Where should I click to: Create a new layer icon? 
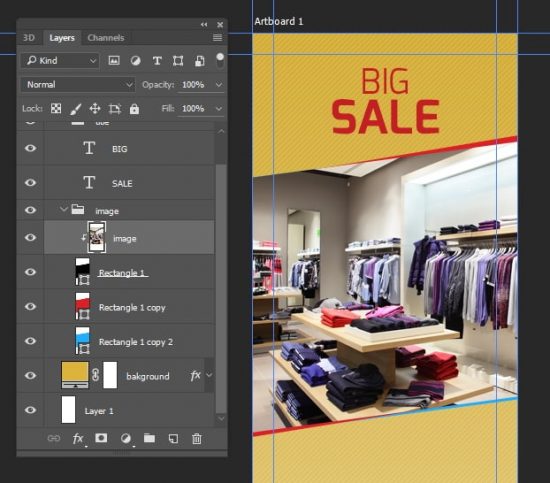pyautogui.click(x=173, y=438)
